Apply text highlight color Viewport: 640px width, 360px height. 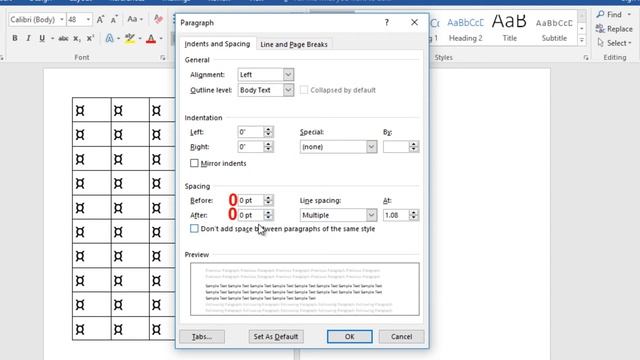coord(130,38)
